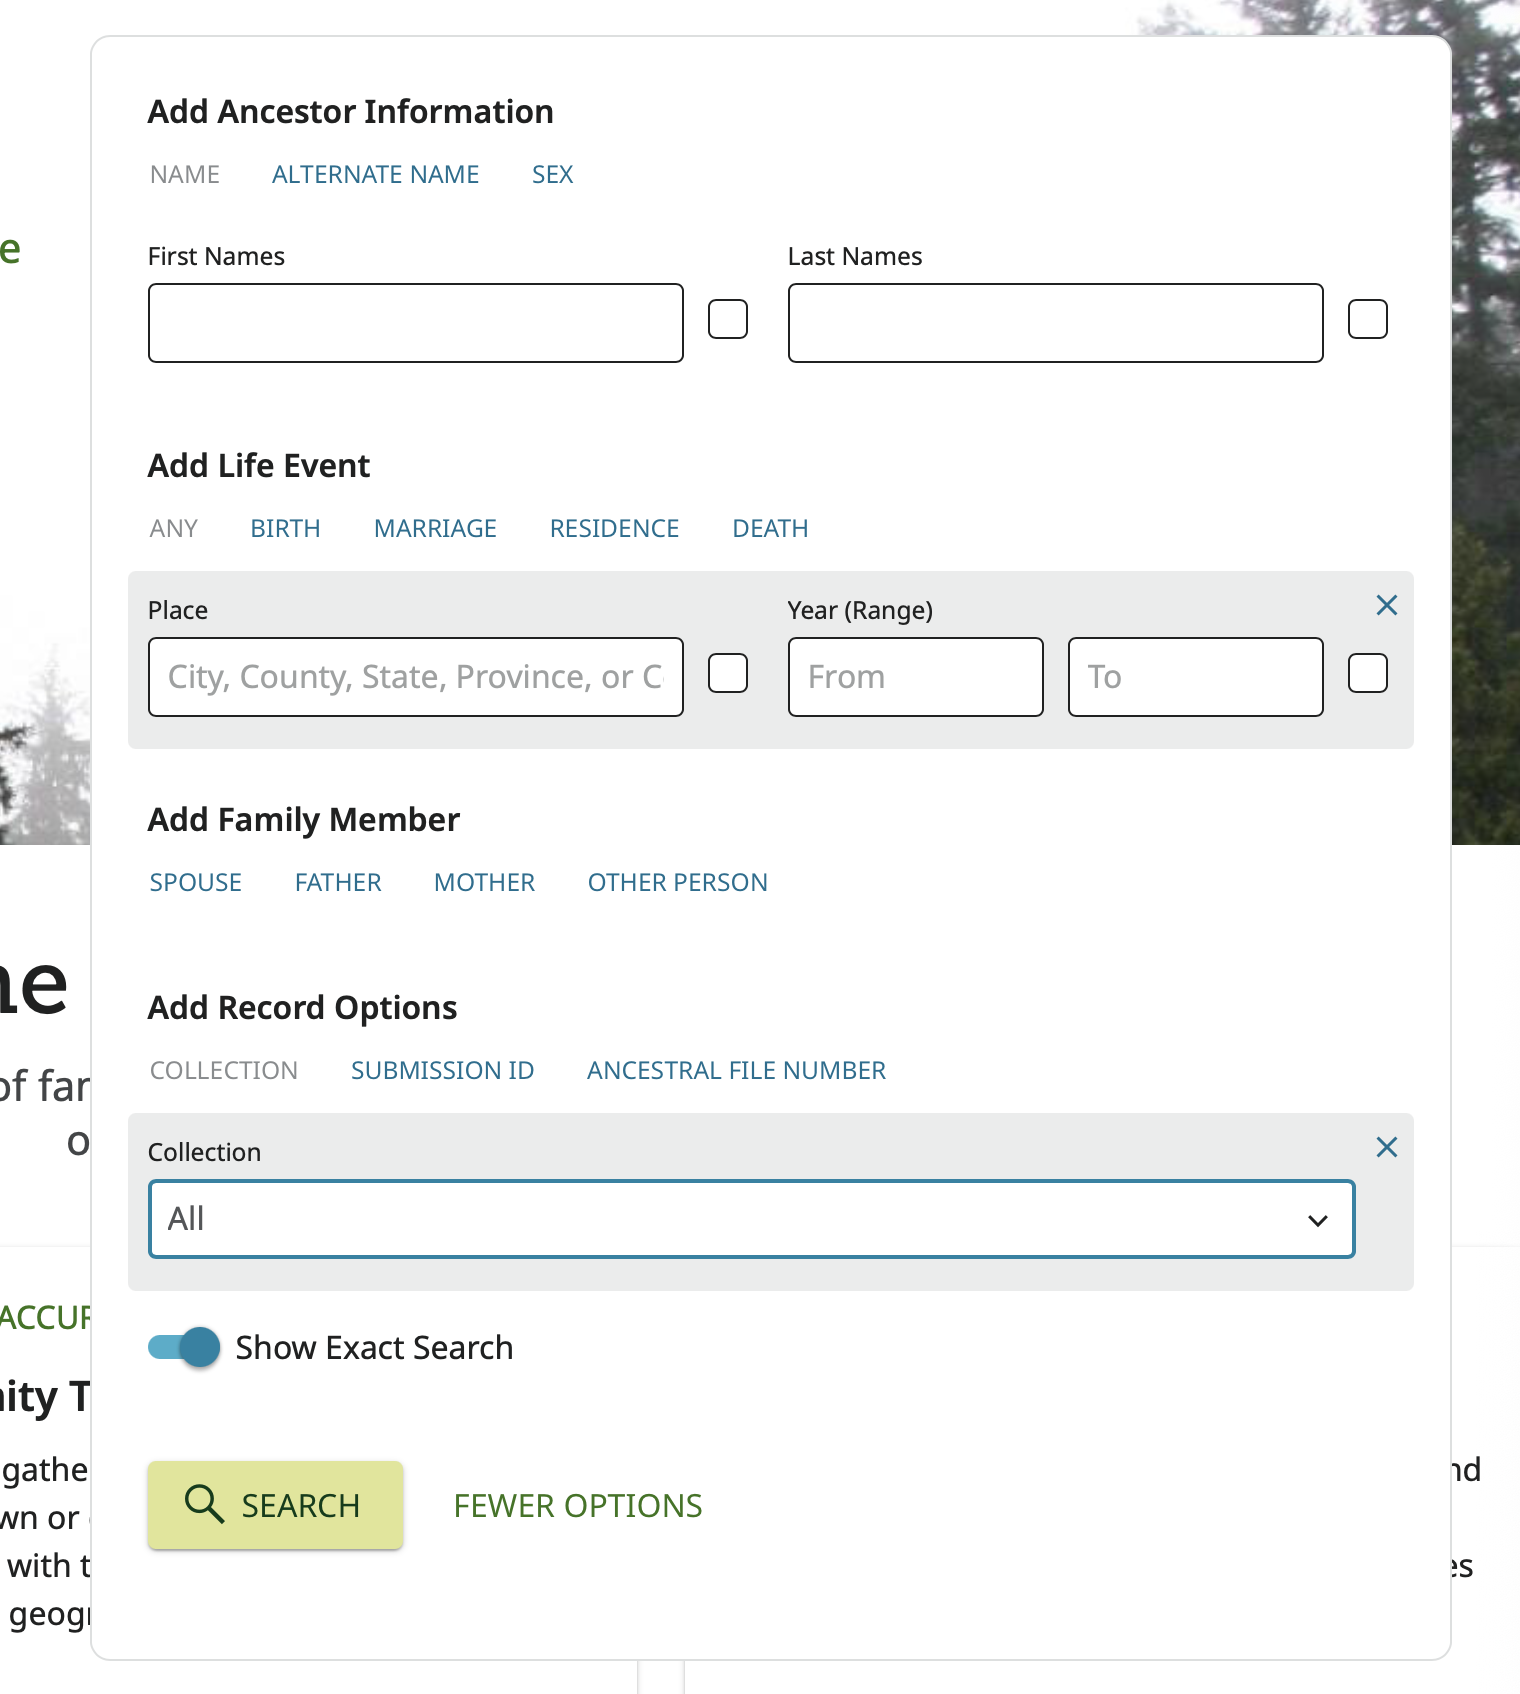Toggle Show Exact Search switch
1520x1694 pixels.
tap(185, 1347)
